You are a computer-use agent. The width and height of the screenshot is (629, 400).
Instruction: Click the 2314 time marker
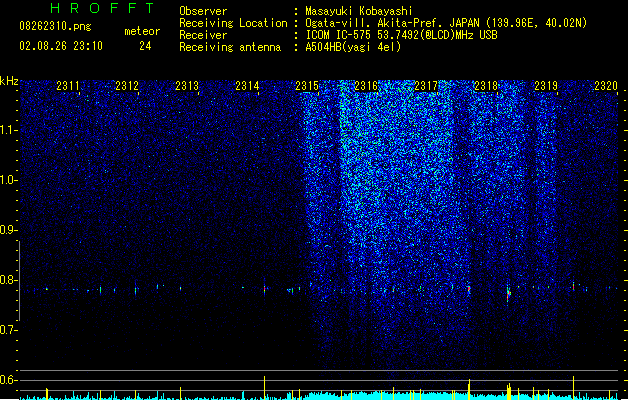(247, 85)
